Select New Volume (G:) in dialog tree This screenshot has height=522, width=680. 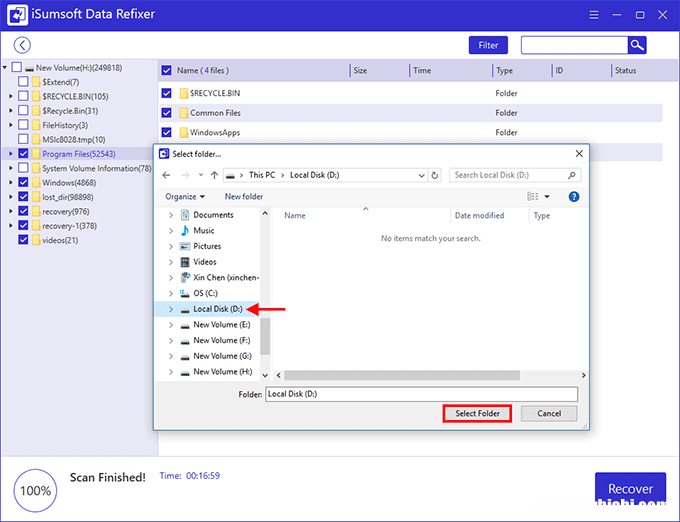tap(222, 356)
